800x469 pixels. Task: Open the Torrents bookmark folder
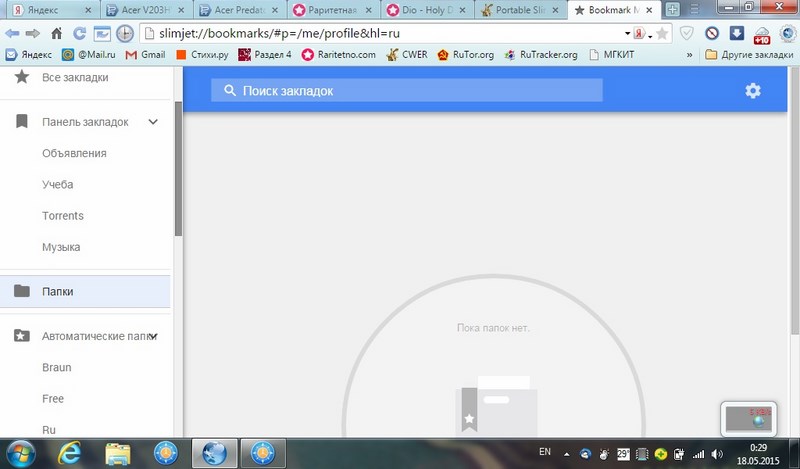coord(63,216)
